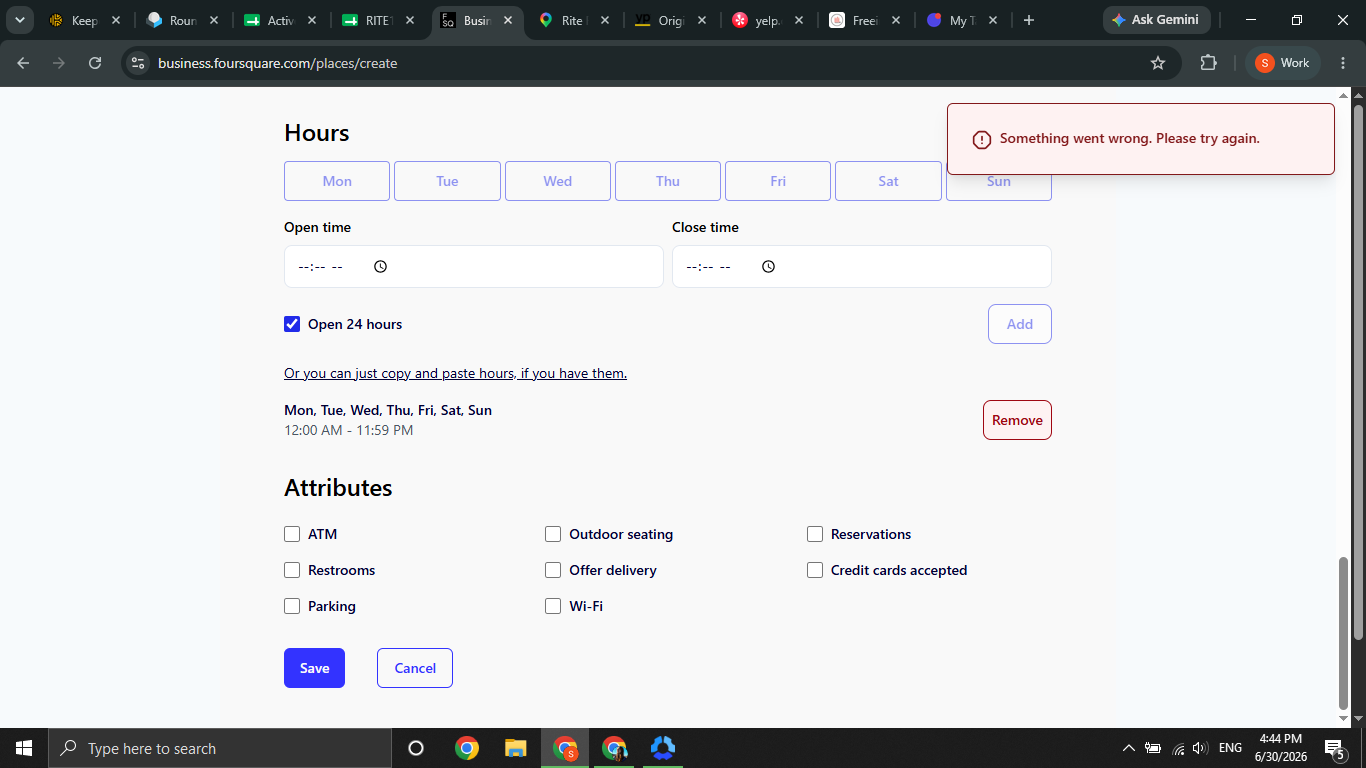Click the clock icon in Open time field
1366x768 pixels.
(x=380, y=266)
